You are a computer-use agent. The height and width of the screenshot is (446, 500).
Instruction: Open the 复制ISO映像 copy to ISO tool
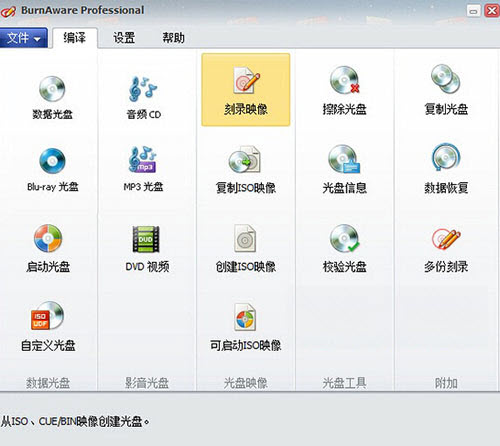246,170
